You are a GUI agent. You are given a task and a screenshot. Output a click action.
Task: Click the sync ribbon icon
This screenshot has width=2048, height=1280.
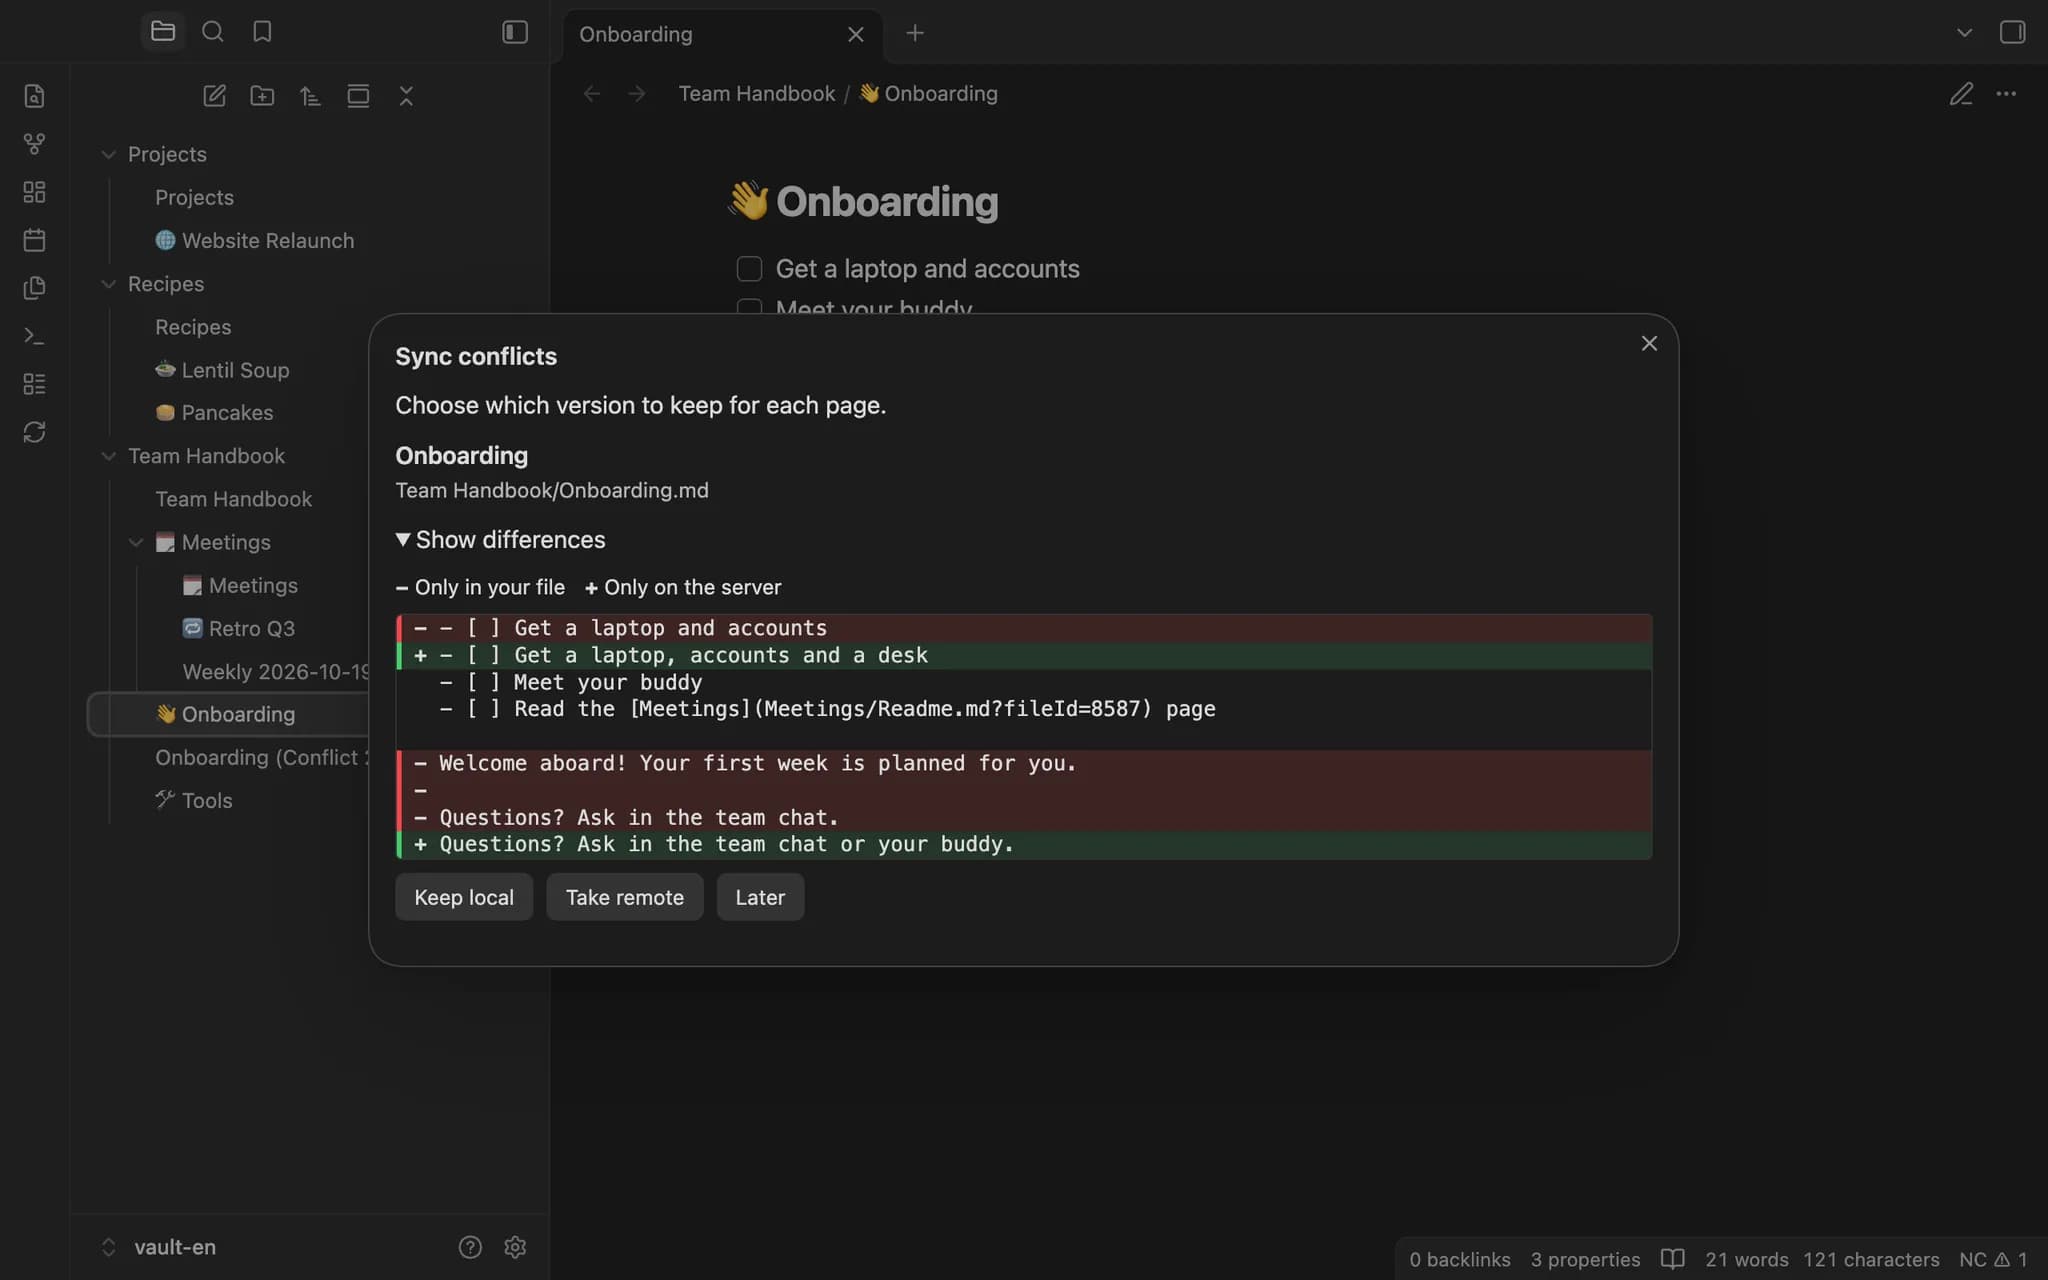click(34, 432)
